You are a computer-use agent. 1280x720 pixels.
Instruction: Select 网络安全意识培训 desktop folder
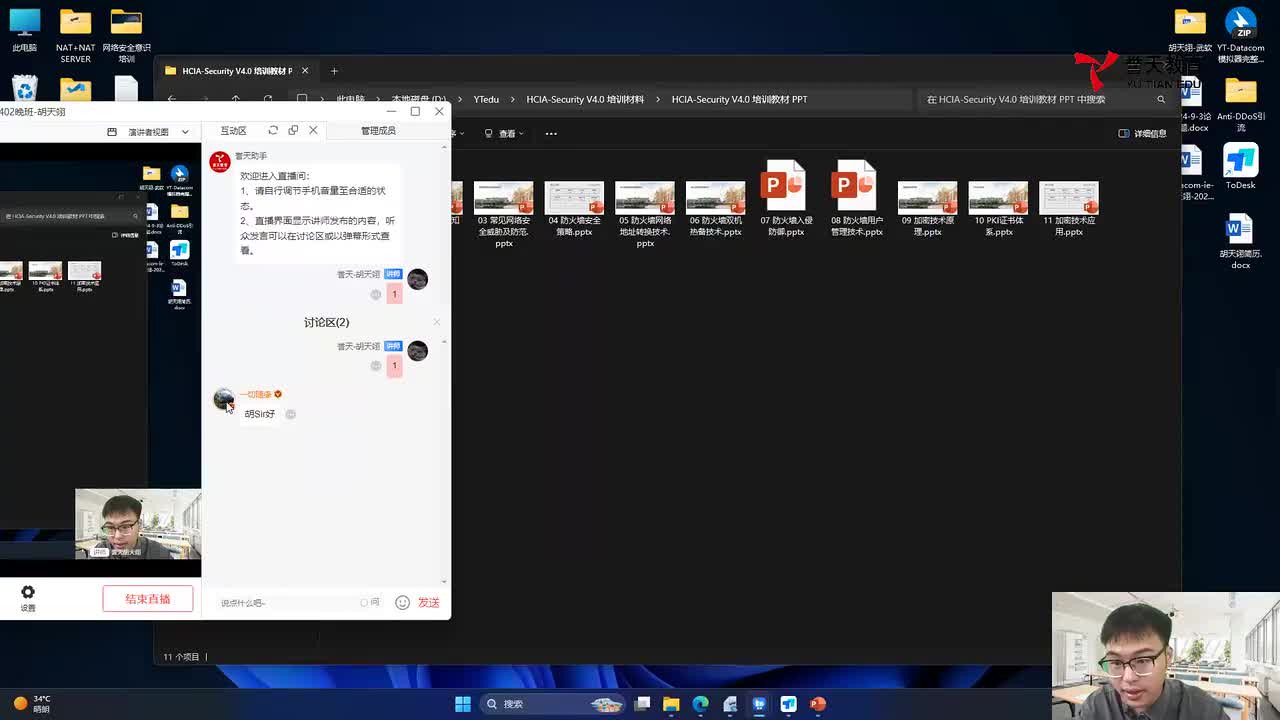pyautogui.click(x=126, y=35)
